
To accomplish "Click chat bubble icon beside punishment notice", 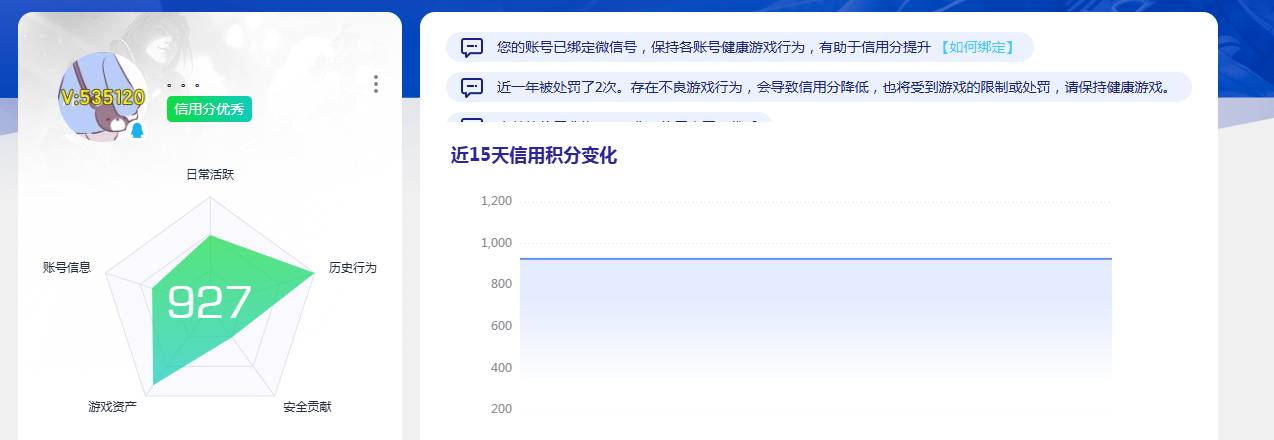I will [472, 87].
